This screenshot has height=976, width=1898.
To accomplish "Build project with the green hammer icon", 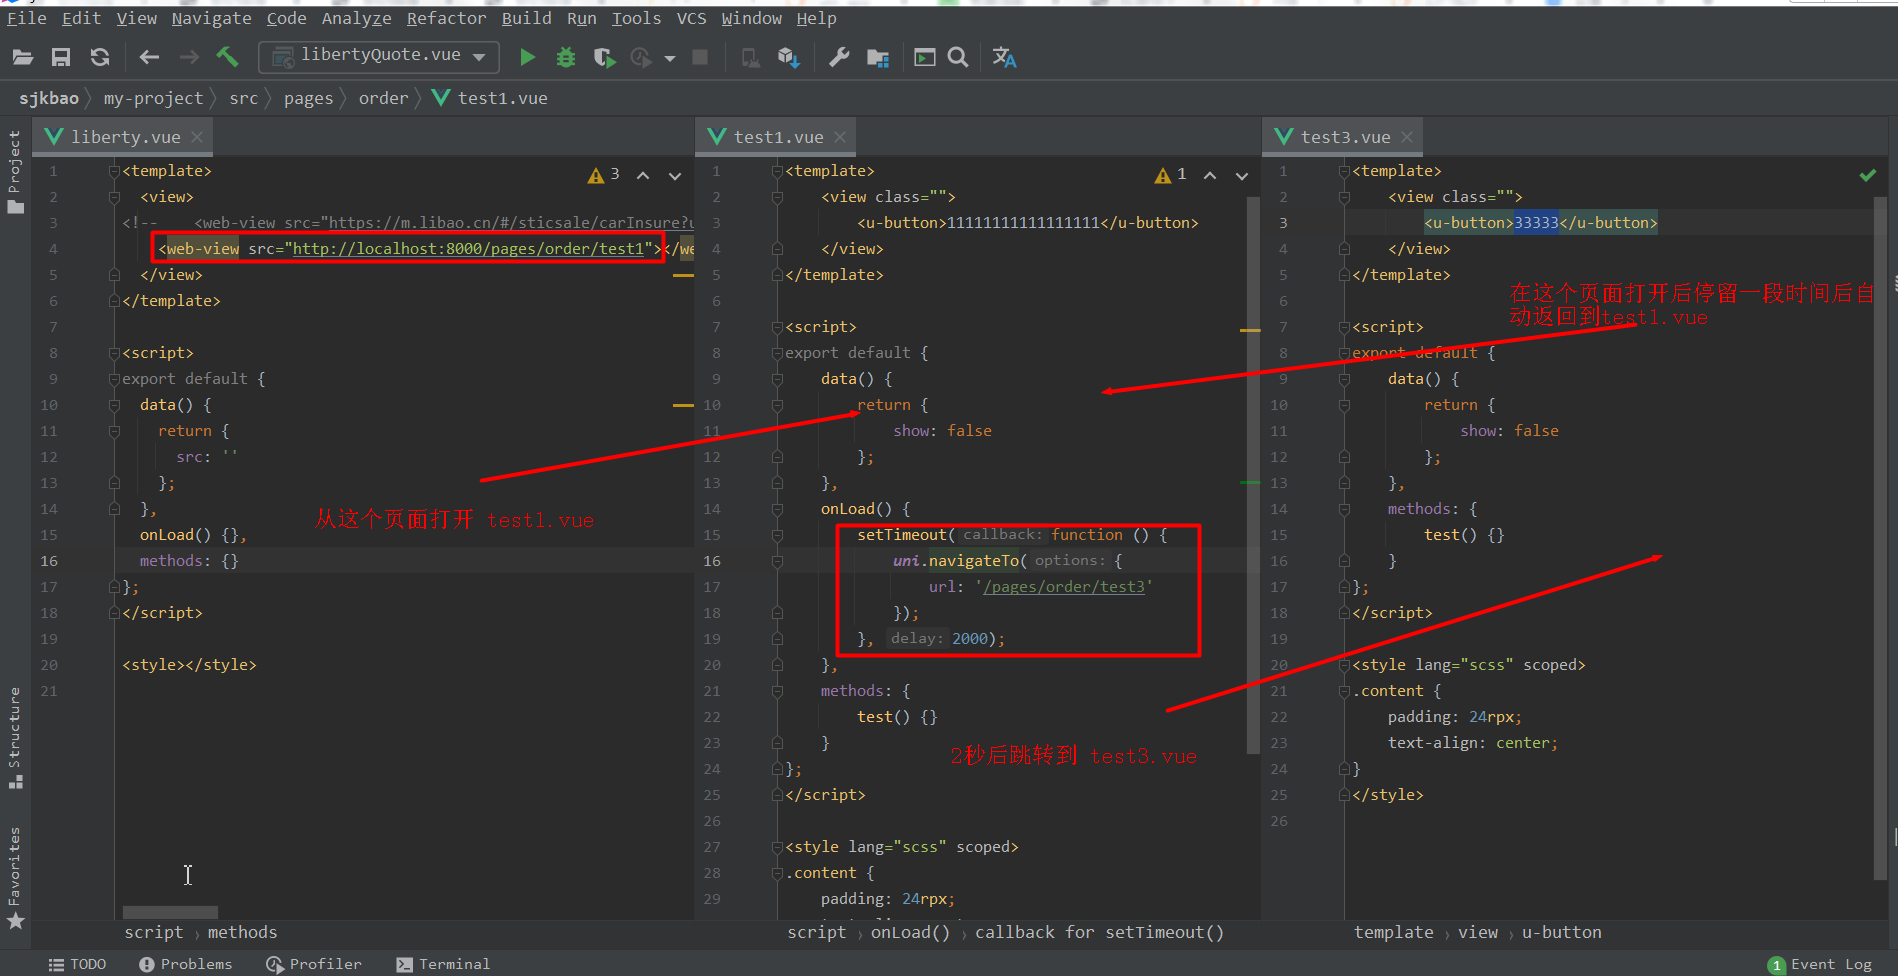I will [x=228, y=57].
